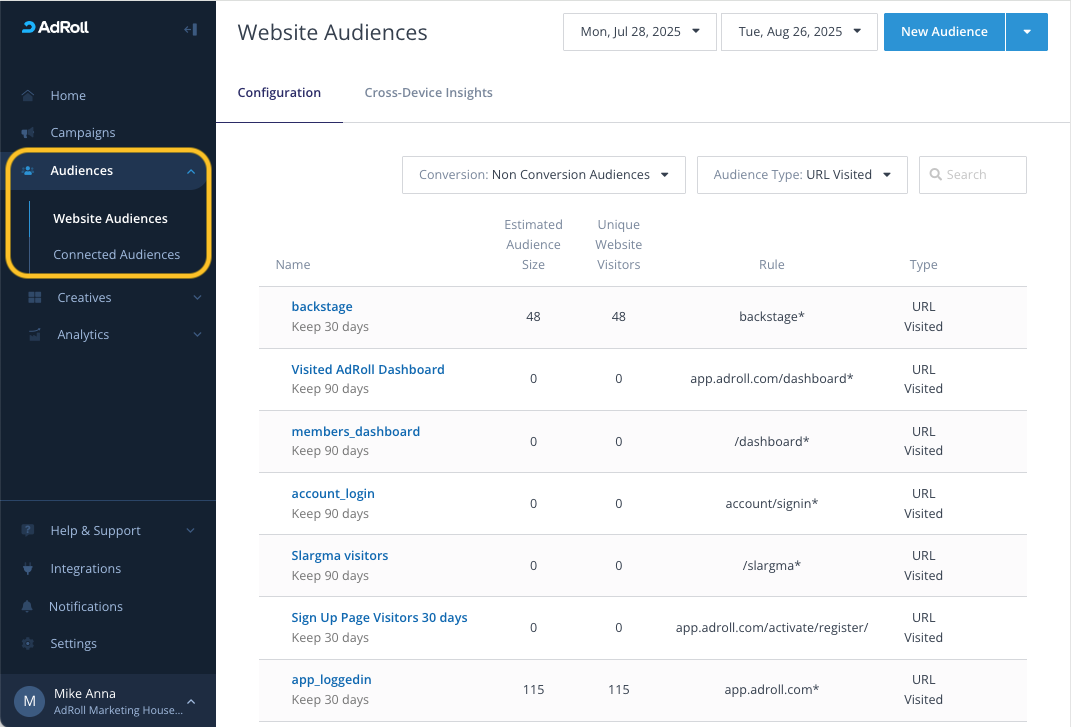The image size is (1071, 727).
Task: Click the New Audience button
Action: click(x=943, y=32)
